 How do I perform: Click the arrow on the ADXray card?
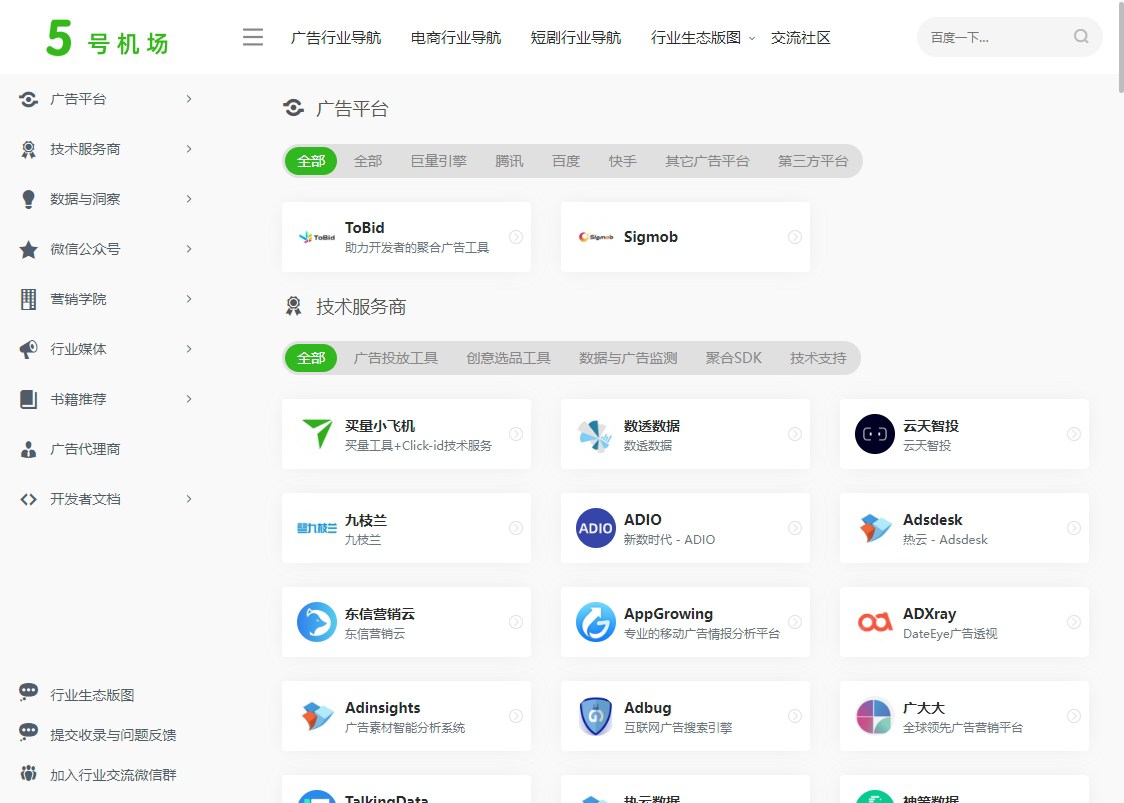1074,622
